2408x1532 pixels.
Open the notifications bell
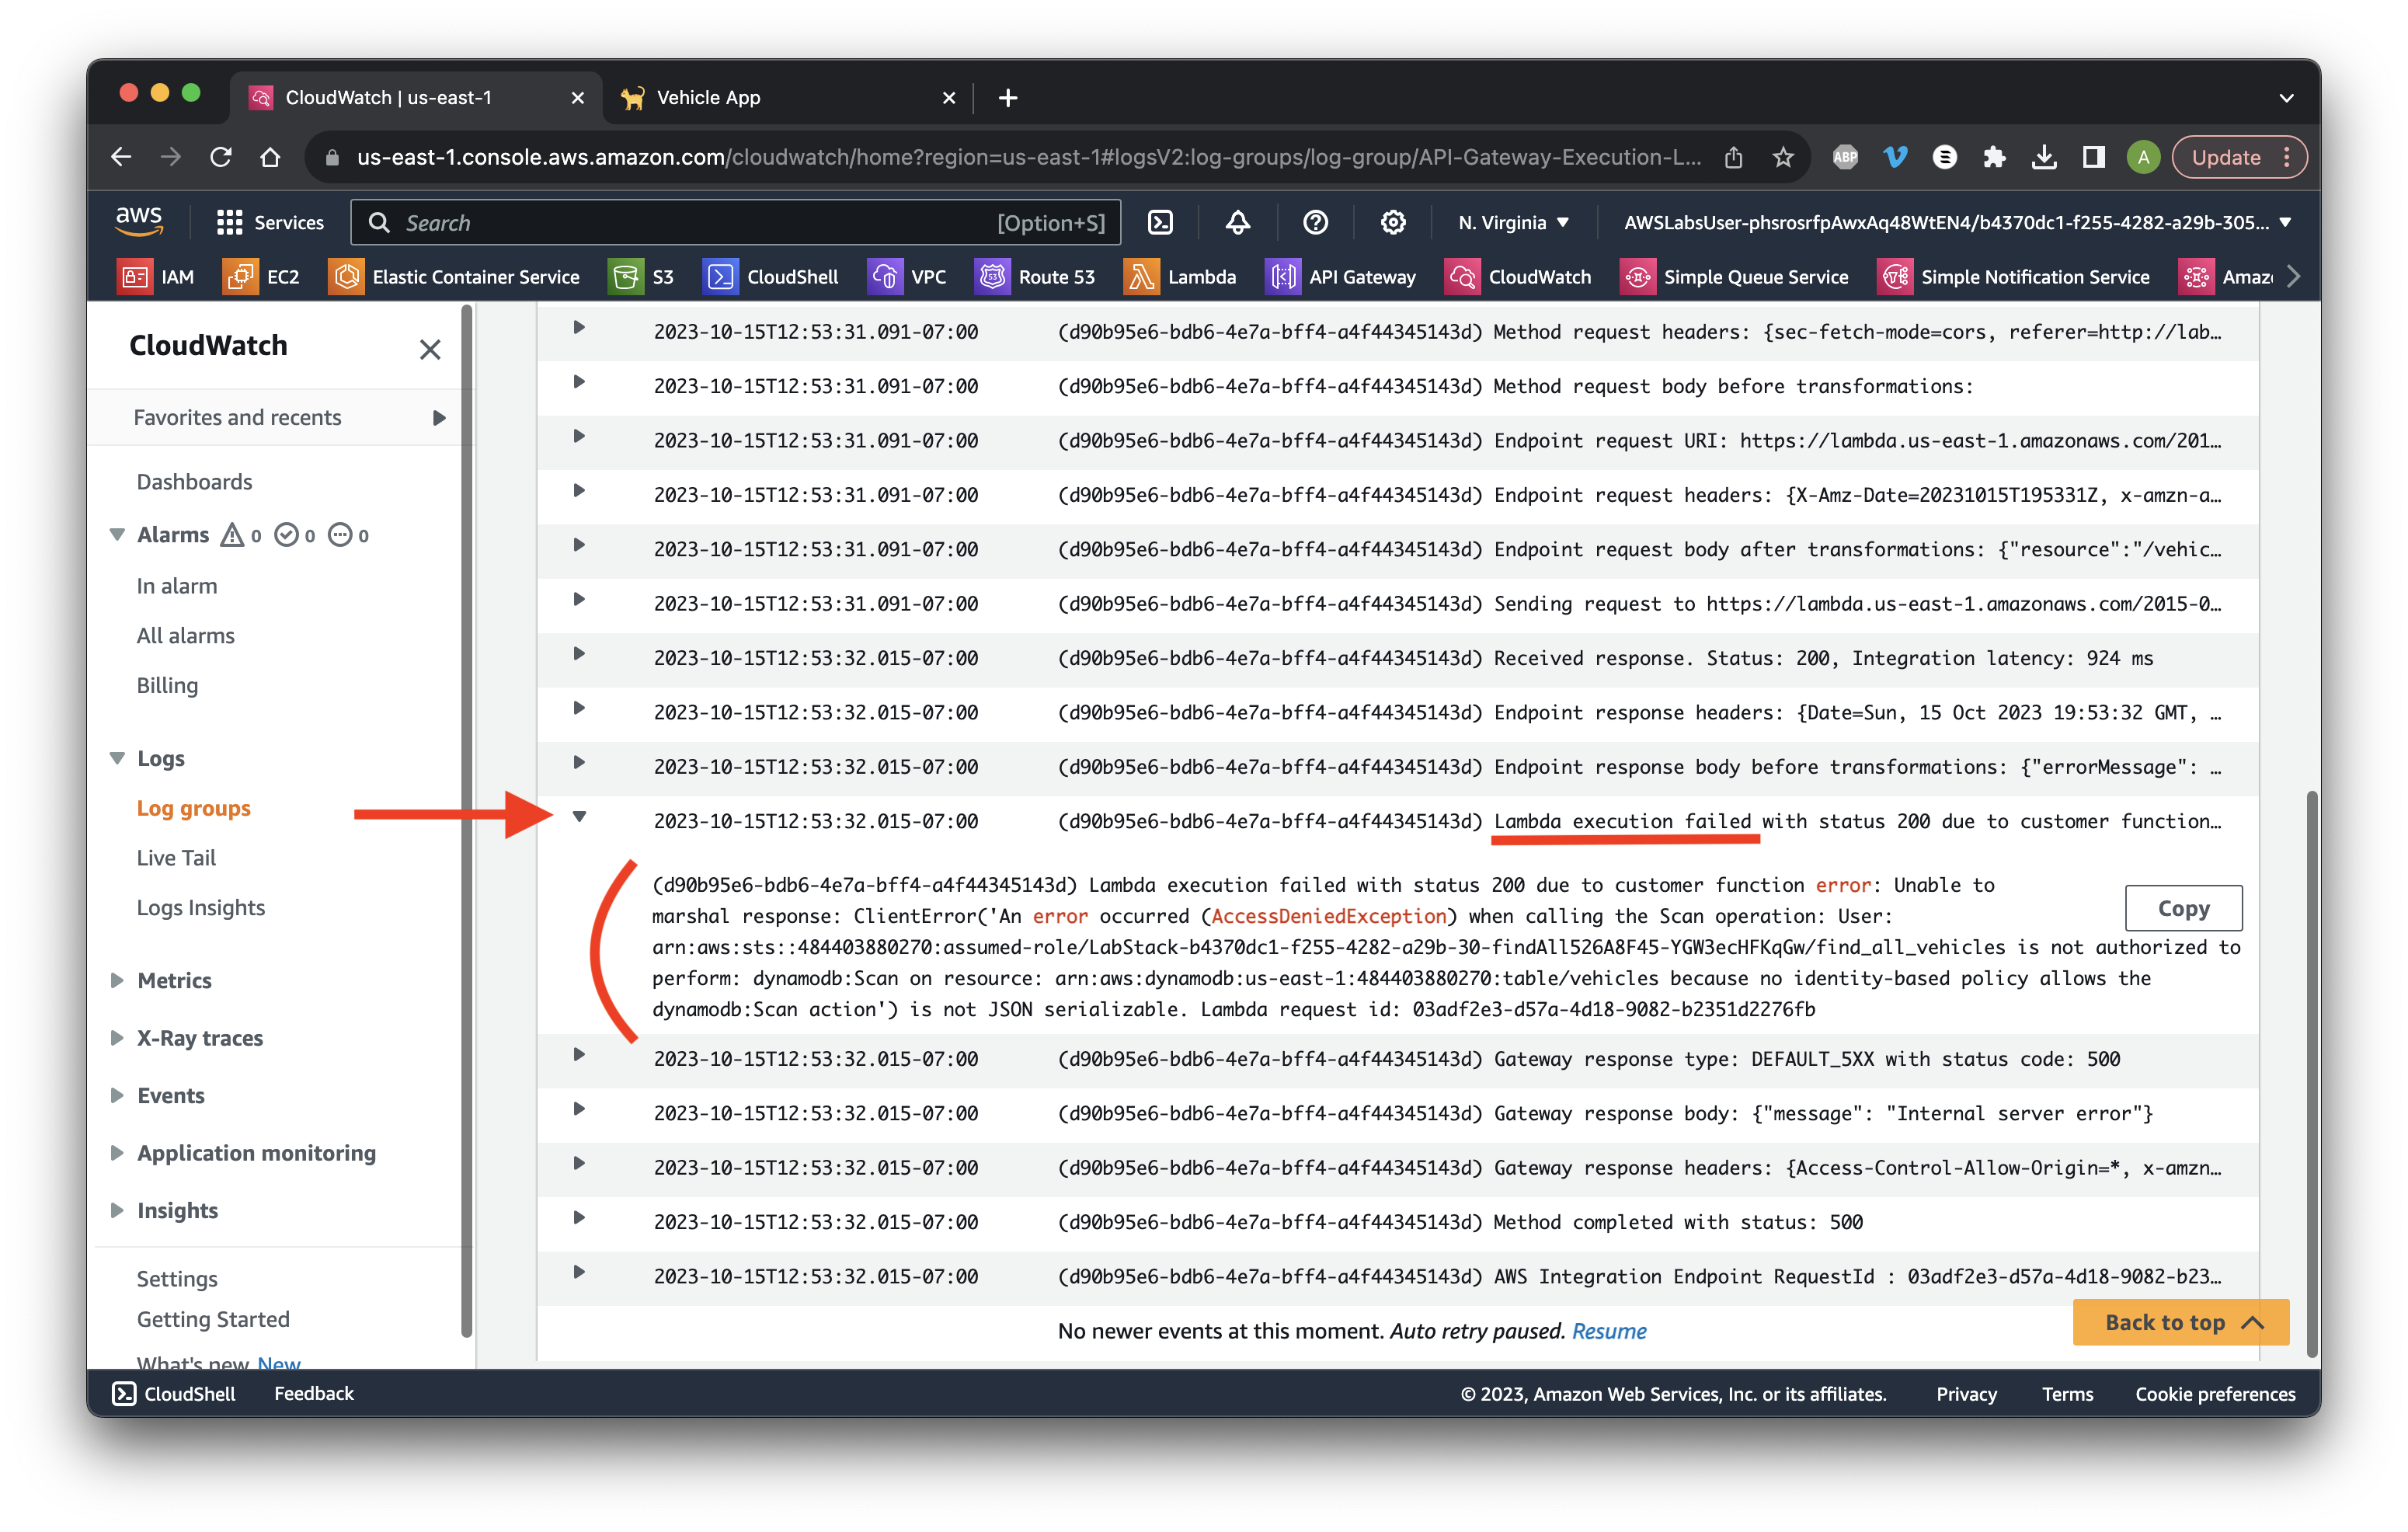[x=1238, y=222]
